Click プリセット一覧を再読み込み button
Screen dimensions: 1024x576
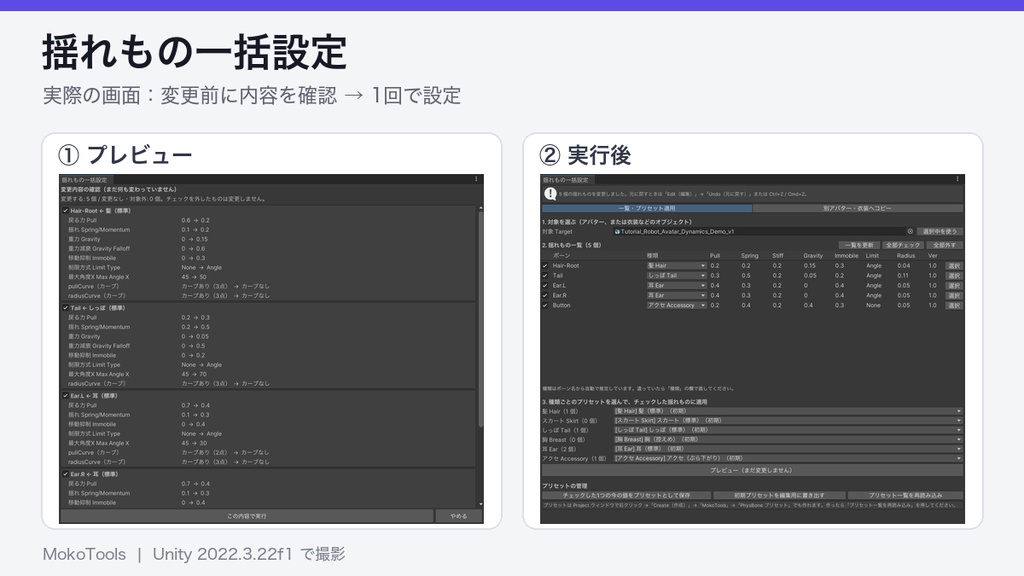[905, 495]
